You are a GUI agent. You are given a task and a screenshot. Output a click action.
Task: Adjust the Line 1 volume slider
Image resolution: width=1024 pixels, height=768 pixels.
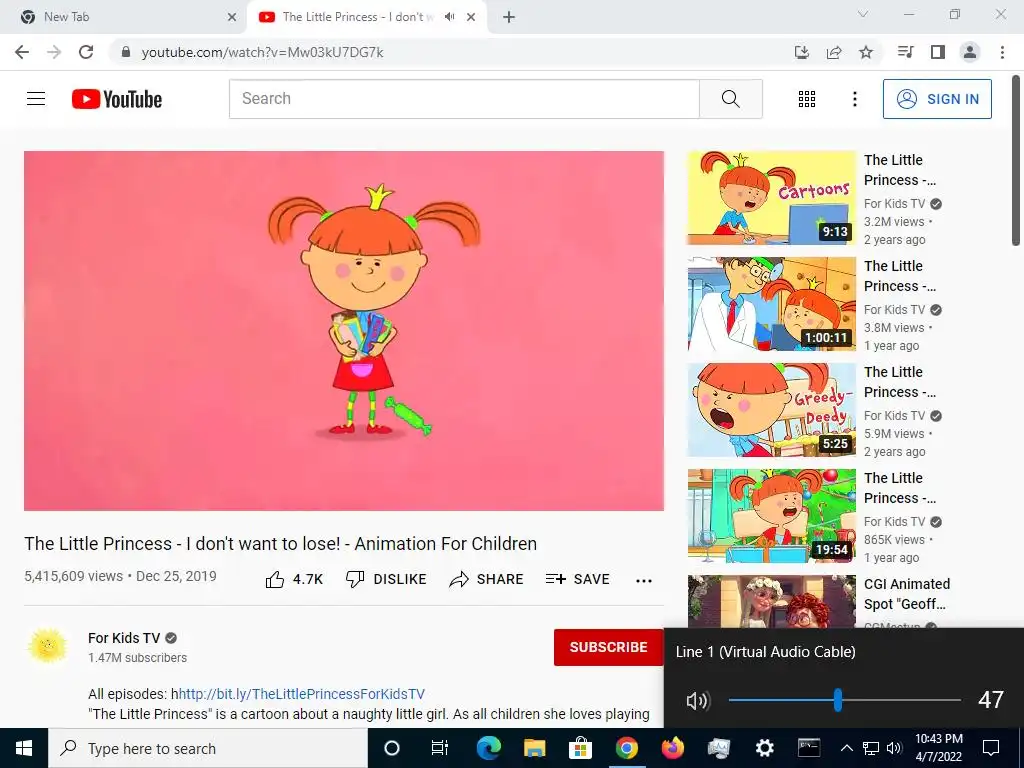point(844,700)
